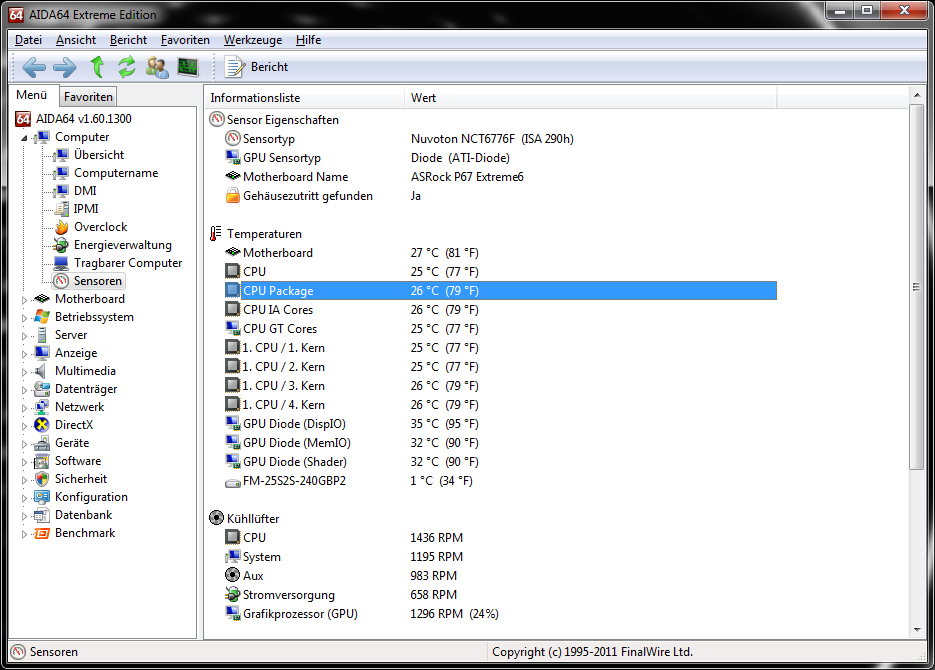Click the Datenbank icon in the tree

click(x=42, y=515)
